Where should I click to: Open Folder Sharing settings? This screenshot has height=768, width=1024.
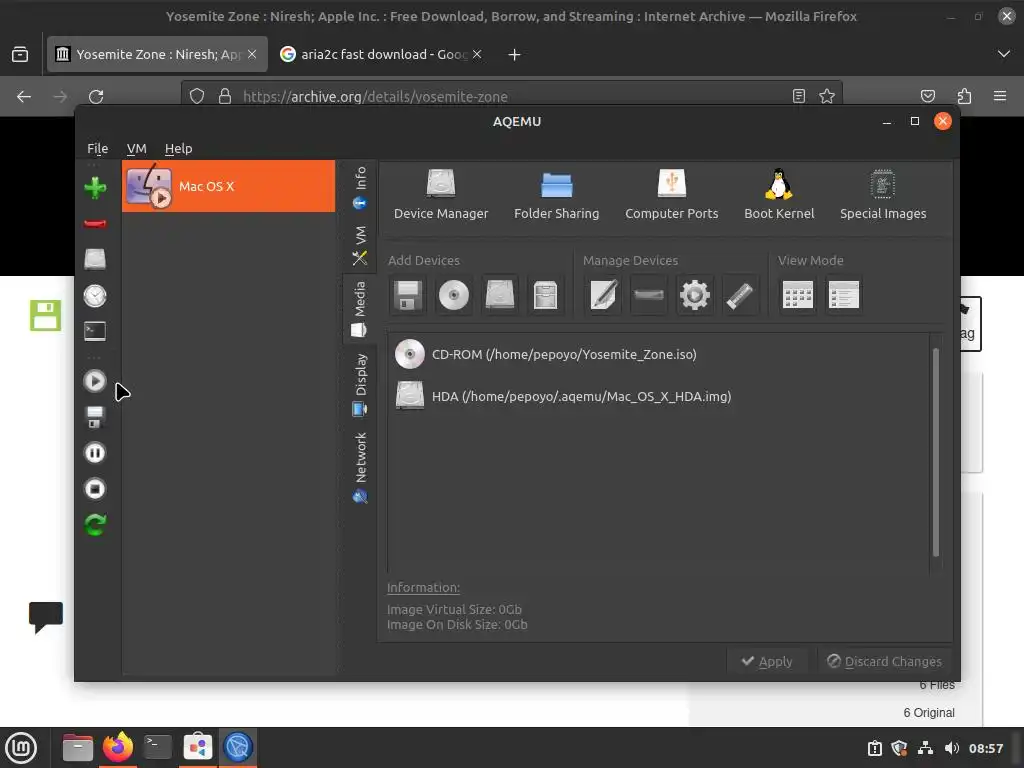coord(556,195)
